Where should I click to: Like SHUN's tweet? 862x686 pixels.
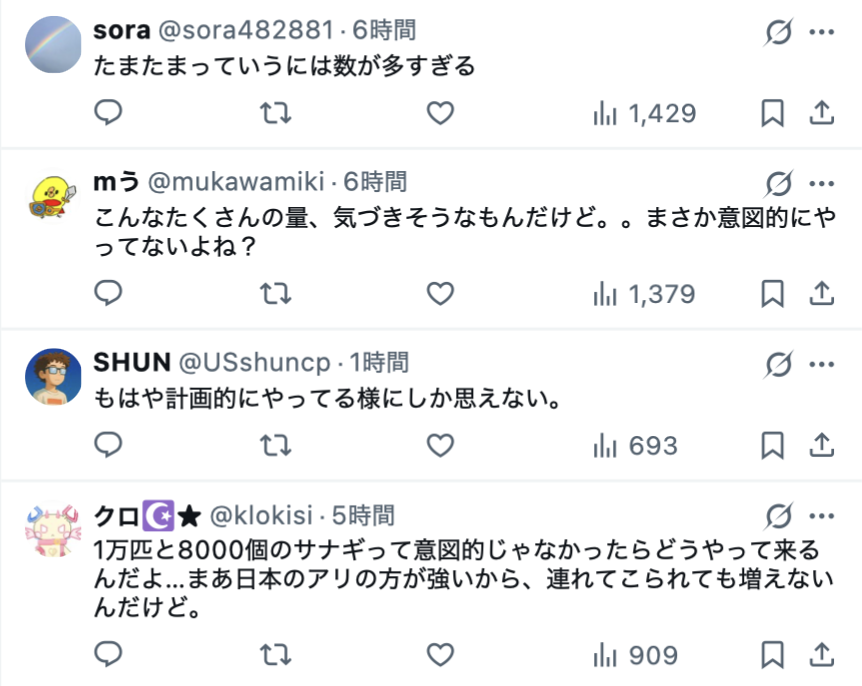(440, 444)
